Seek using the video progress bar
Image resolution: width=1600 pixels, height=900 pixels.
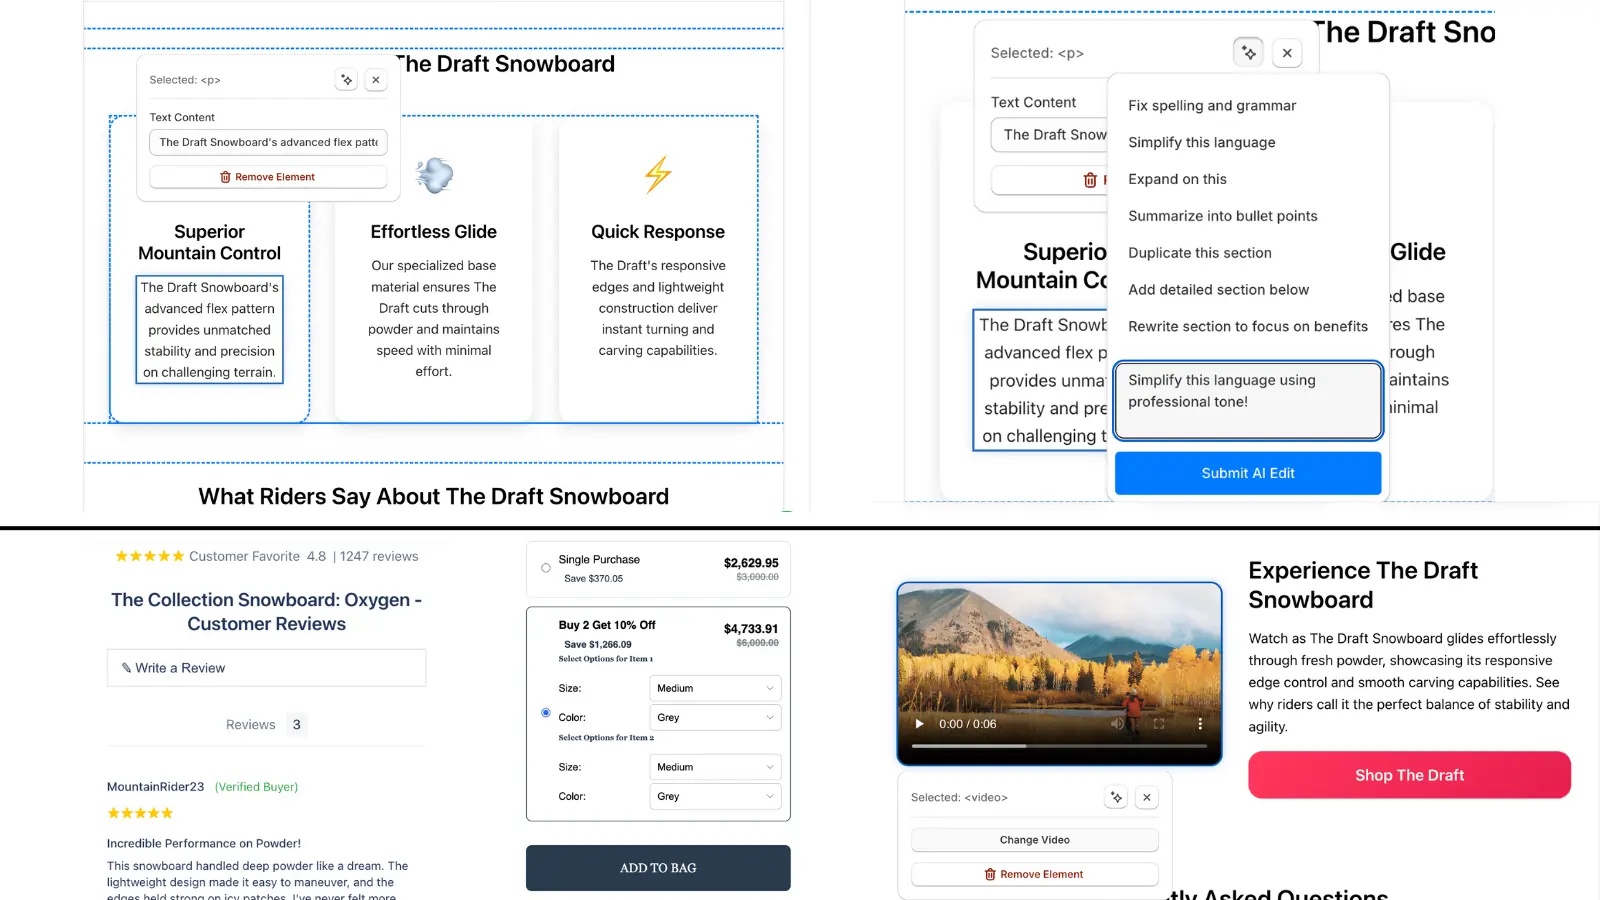click(x=1060, y=746)
